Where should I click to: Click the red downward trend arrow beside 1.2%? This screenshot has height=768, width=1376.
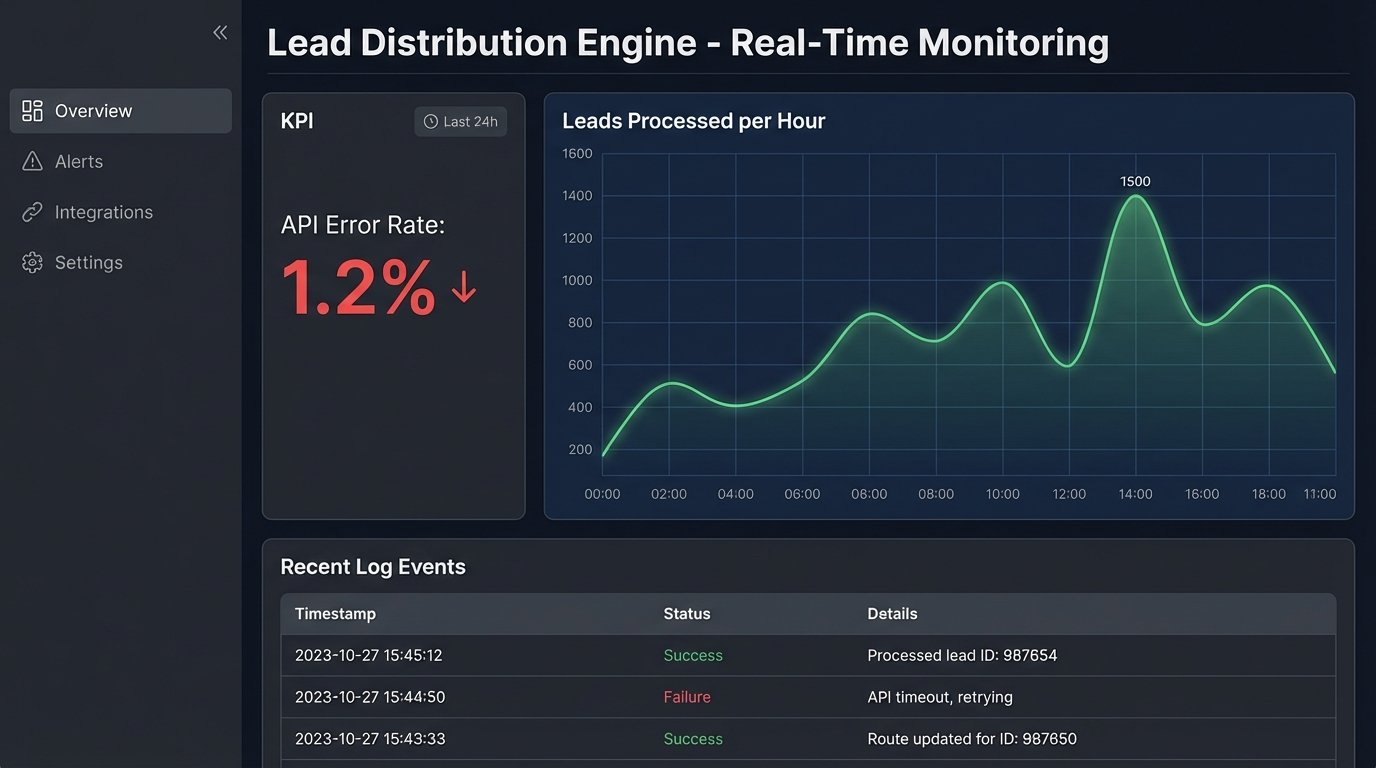coord(462,288)
